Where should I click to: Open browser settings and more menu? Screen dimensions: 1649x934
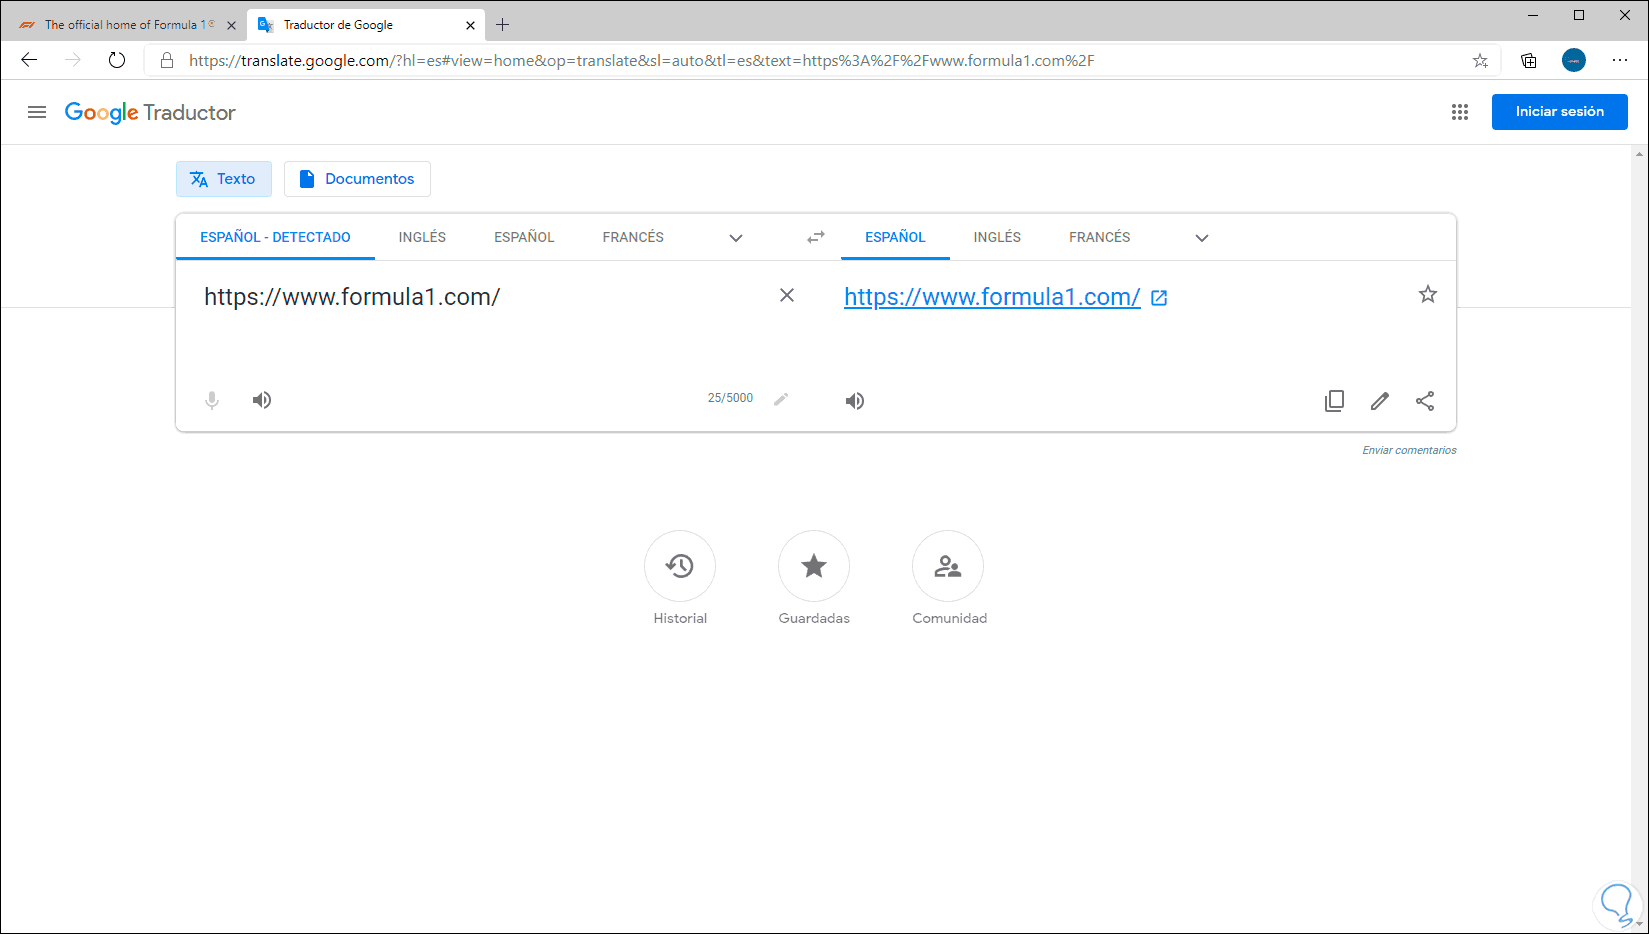tap(1620, 60)
